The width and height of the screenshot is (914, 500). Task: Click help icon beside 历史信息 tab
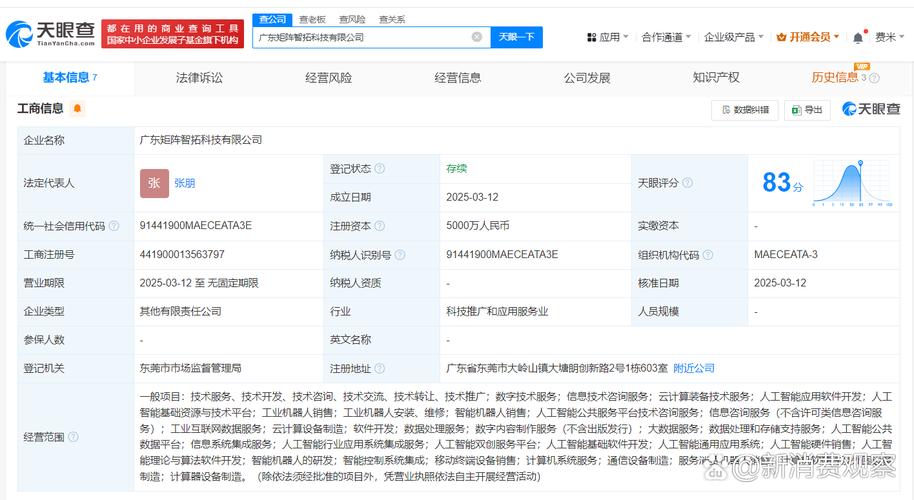pyautogui.click(x=874, y=78)
